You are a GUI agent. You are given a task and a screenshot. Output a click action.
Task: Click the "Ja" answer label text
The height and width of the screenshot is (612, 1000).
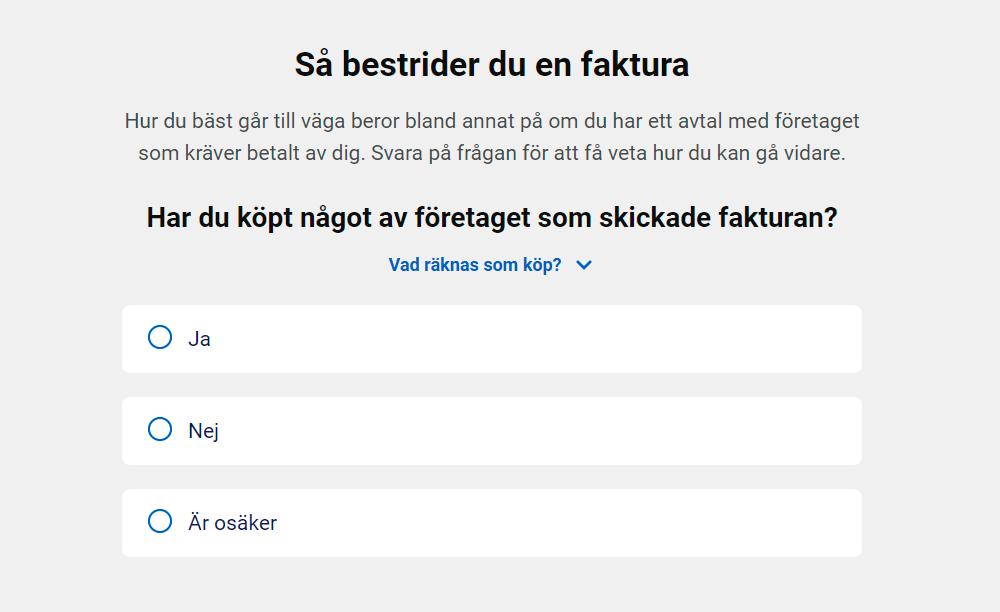pos(199,339)
